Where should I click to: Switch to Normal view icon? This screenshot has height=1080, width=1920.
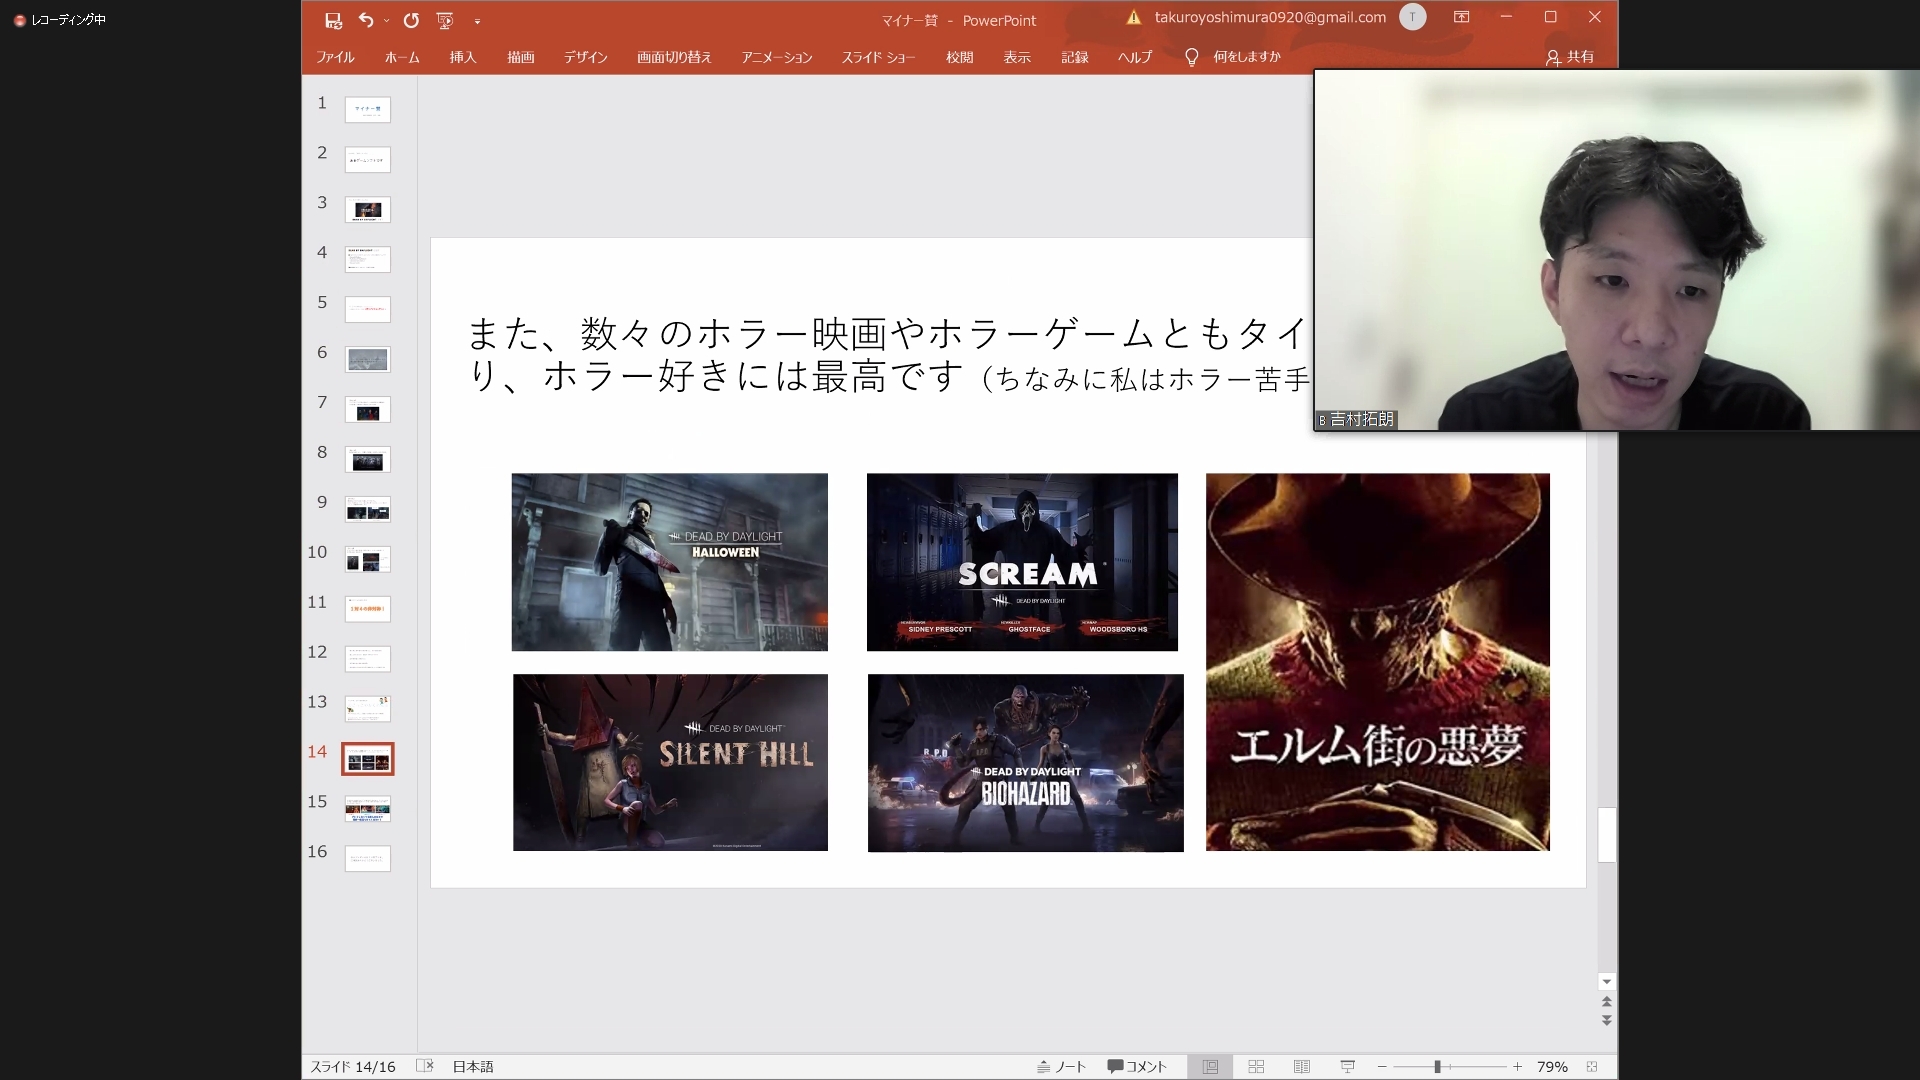click(x=1210, y=1066)
